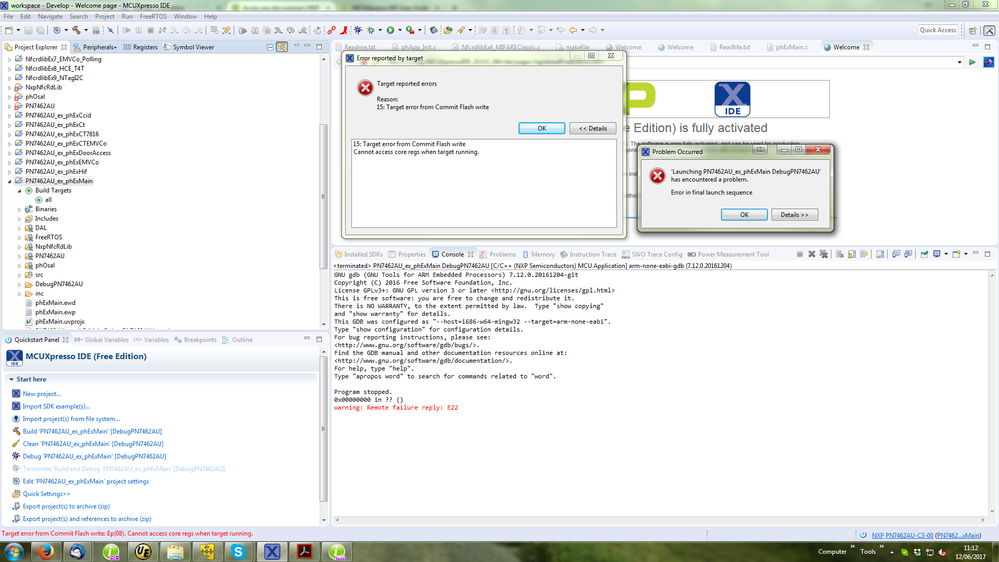999x562 pixels.
Task: Click the MCUXpresso IDE taskbar icon
Action: coord(271,551)
